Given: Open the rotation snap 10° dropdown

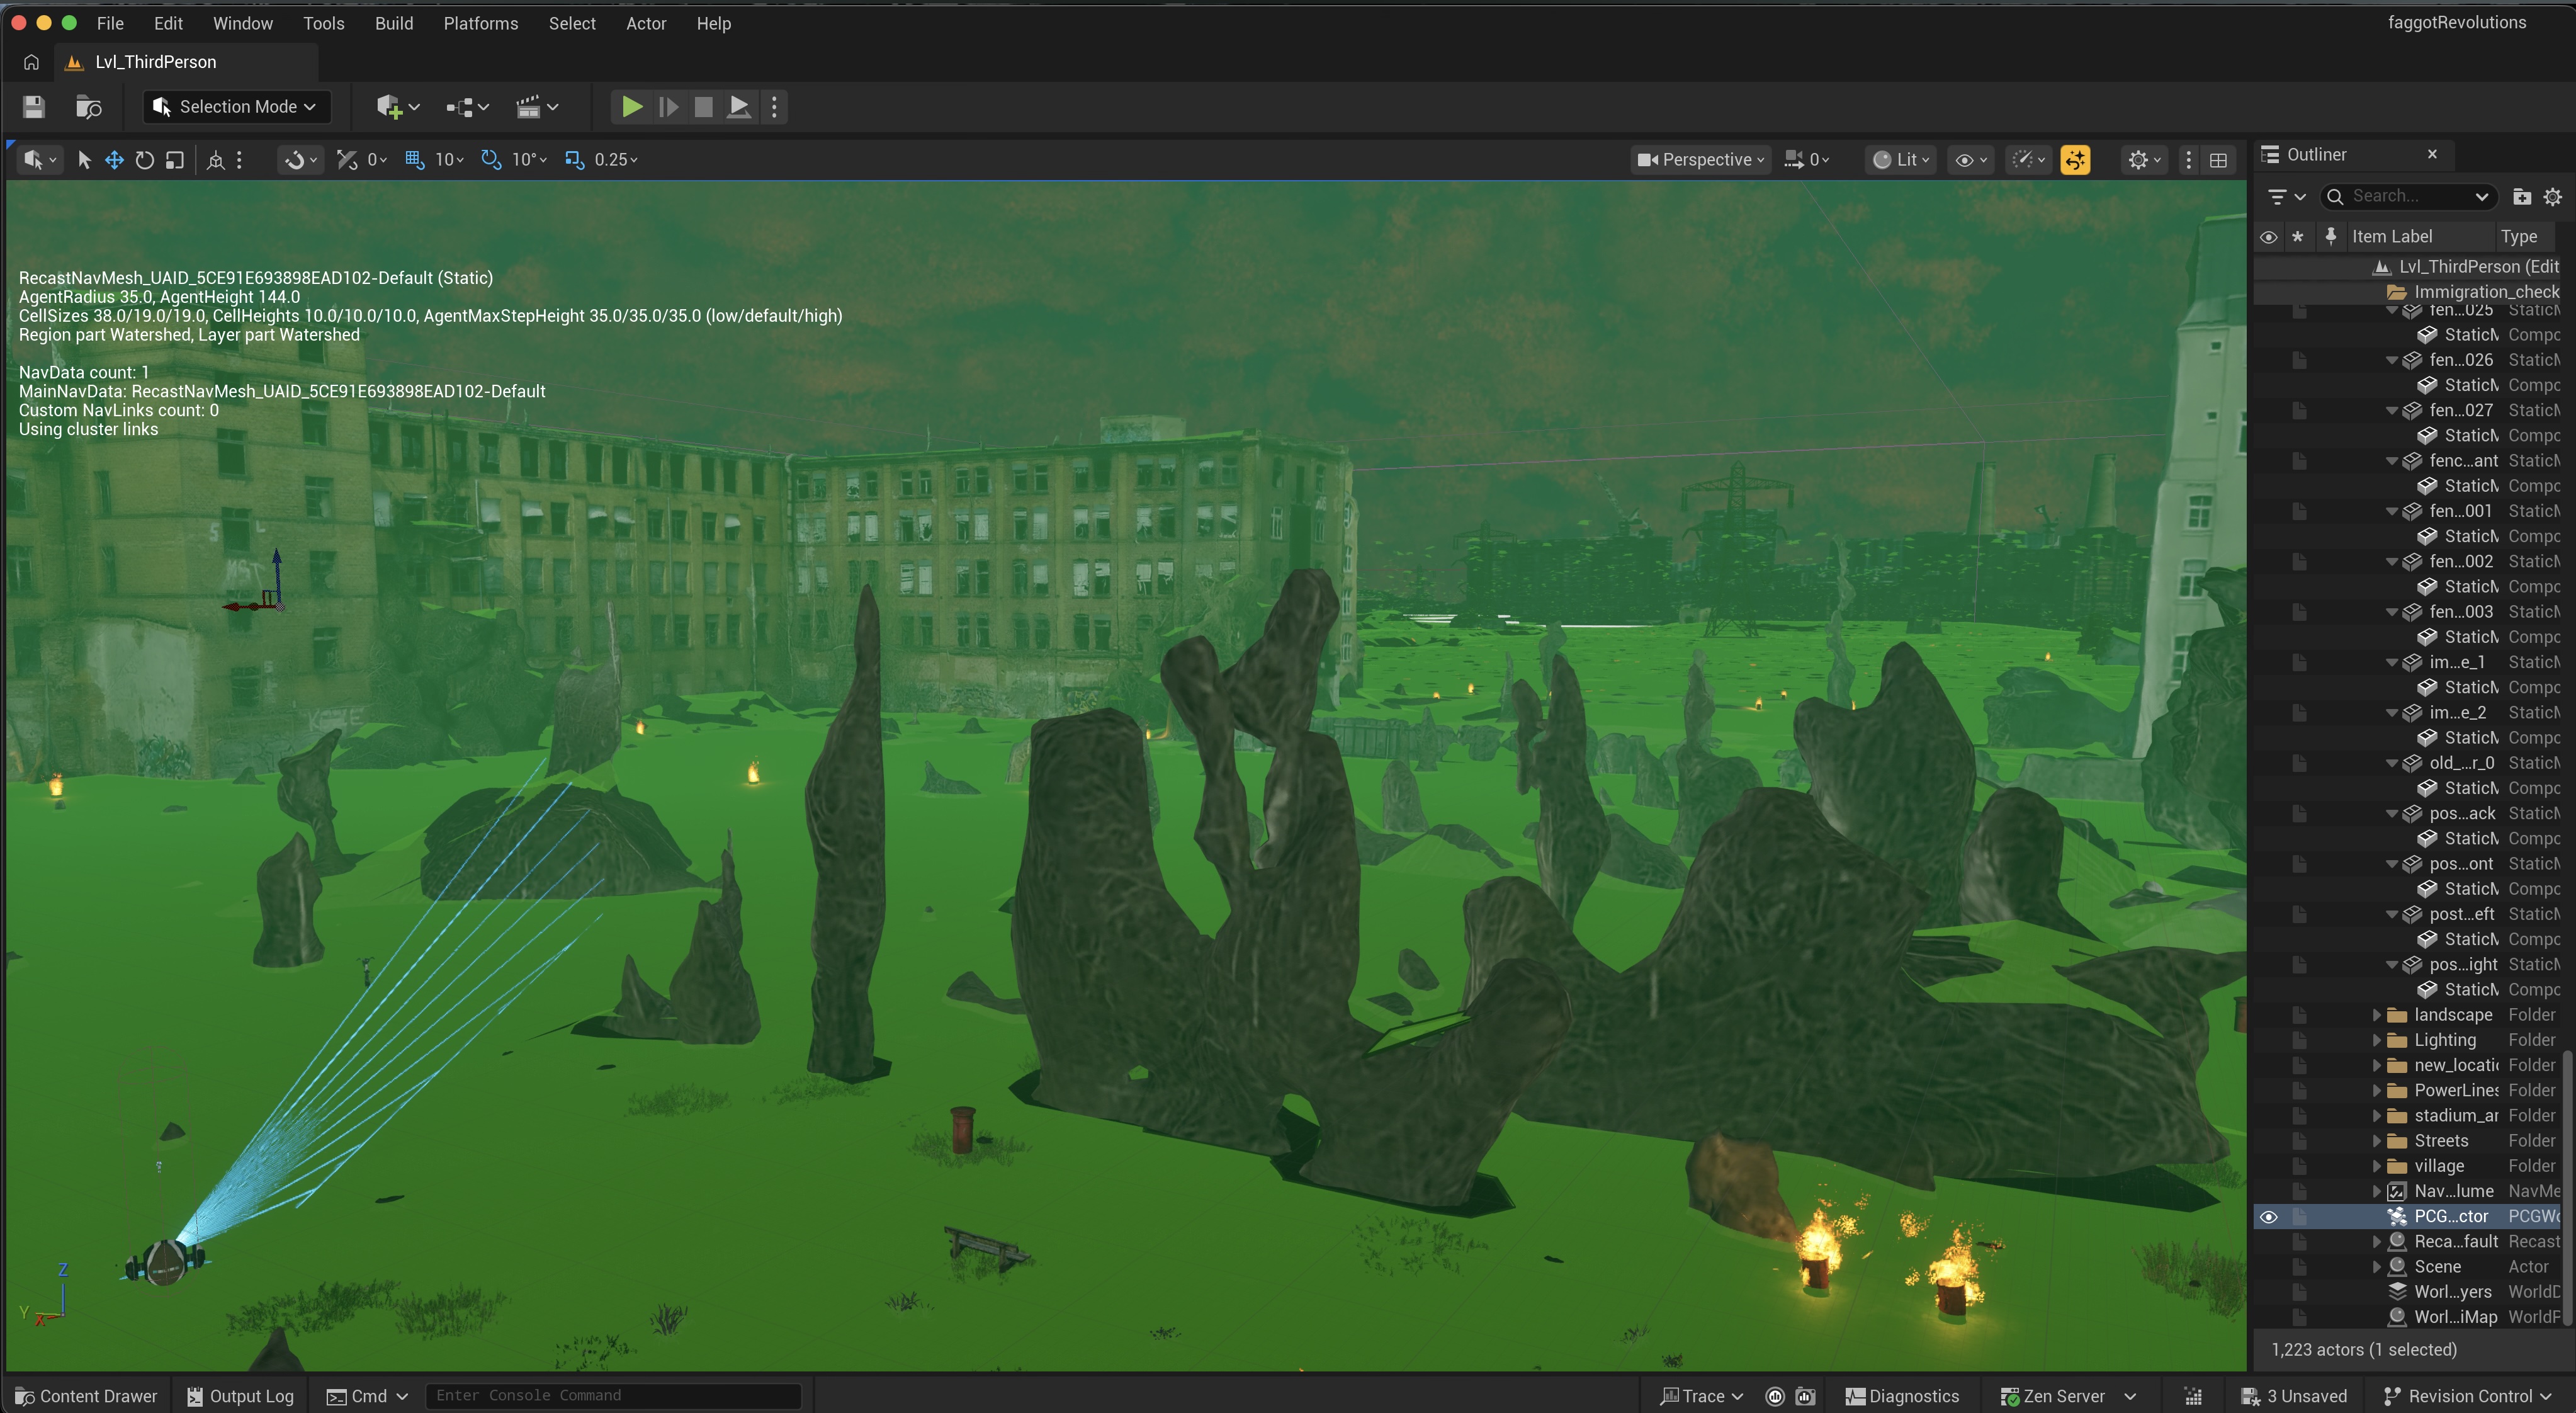Looking at the screenshot, I should pyautogui.click(x=529, y=160).
